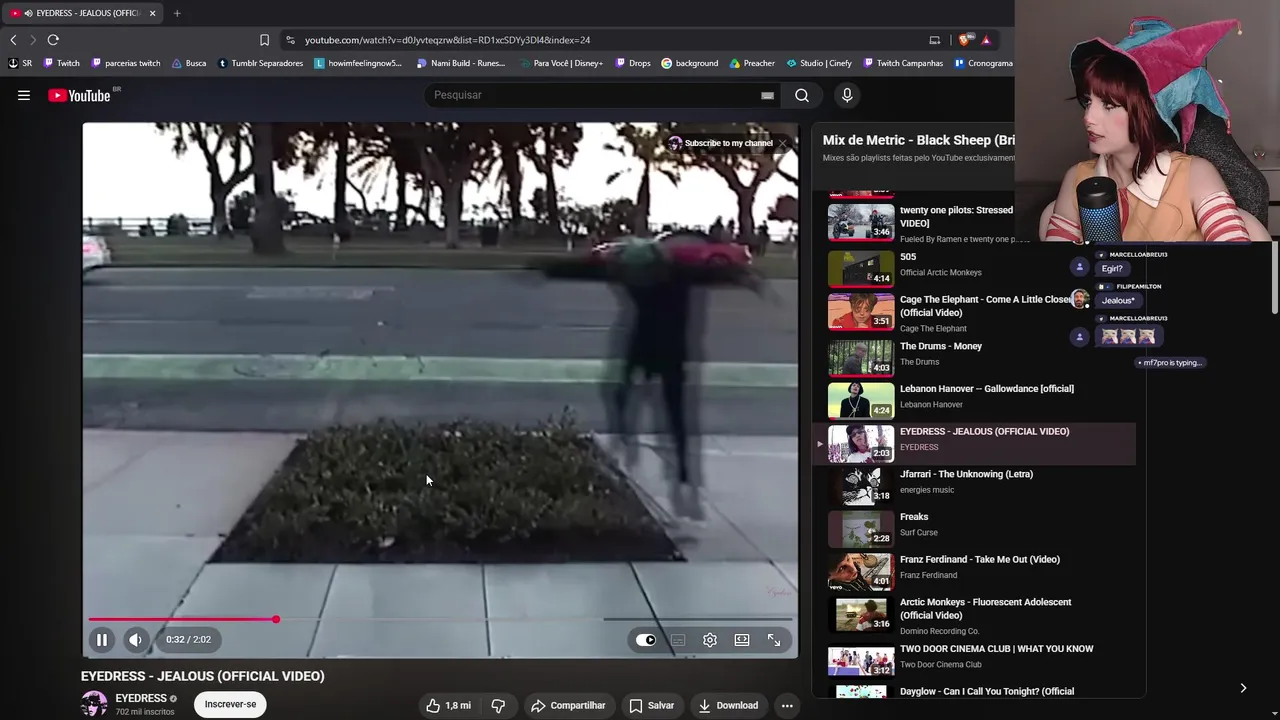
Task: Open the YouTube guide hamburger menu
Action: point(24,95)
